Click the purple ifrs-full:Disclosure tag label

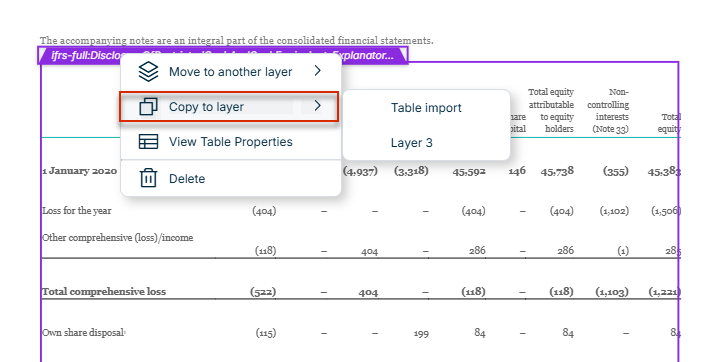[222, 55]
